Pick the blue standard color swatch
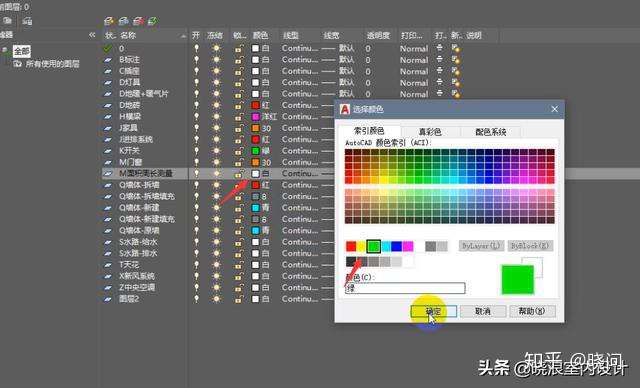 396,246
